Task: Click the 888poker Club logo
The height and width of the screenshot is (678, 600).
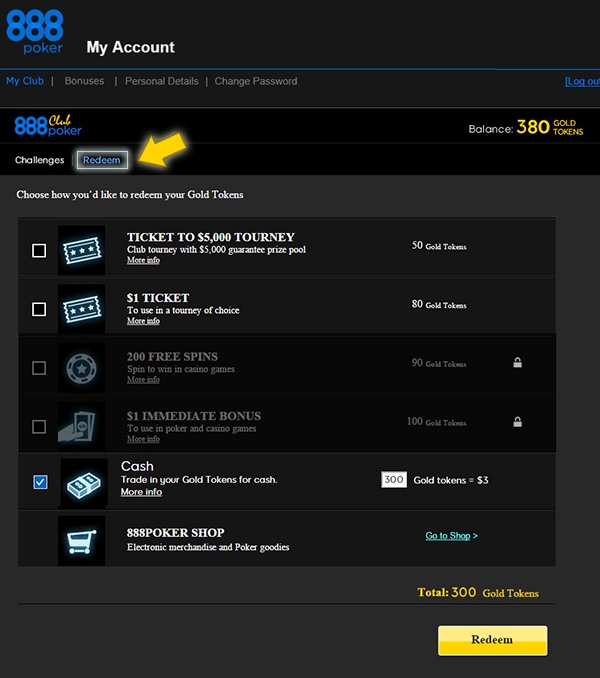Action: coord(48,126)
